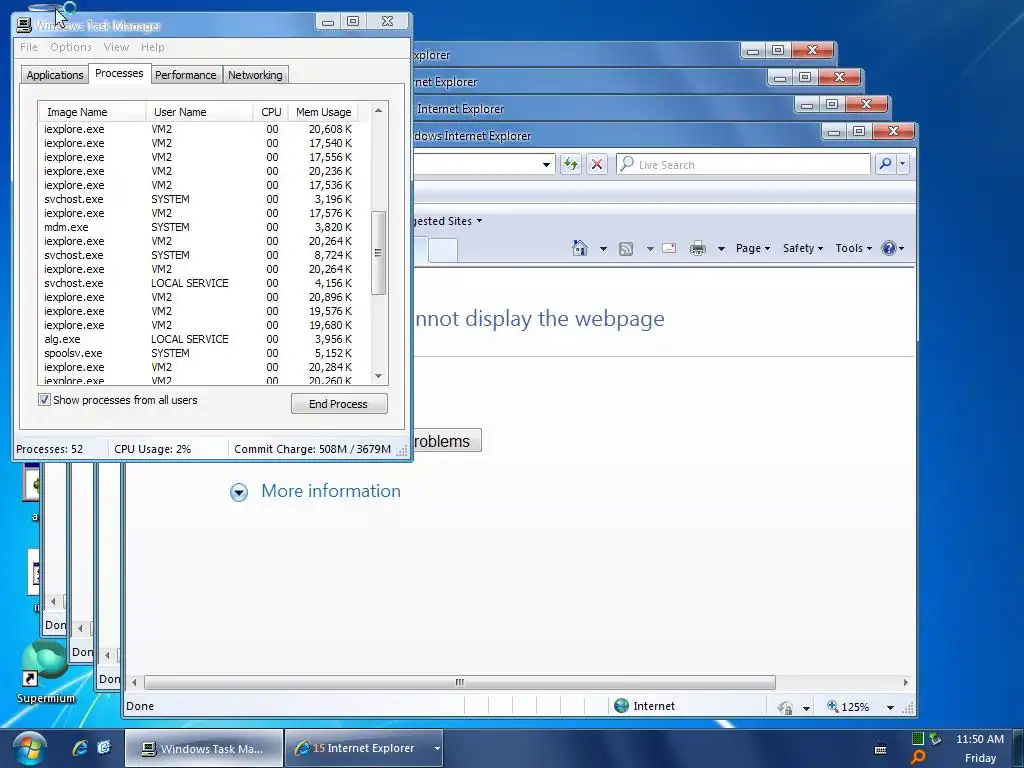
Task: Click the Windows Start orb
Action: [30, 748]
